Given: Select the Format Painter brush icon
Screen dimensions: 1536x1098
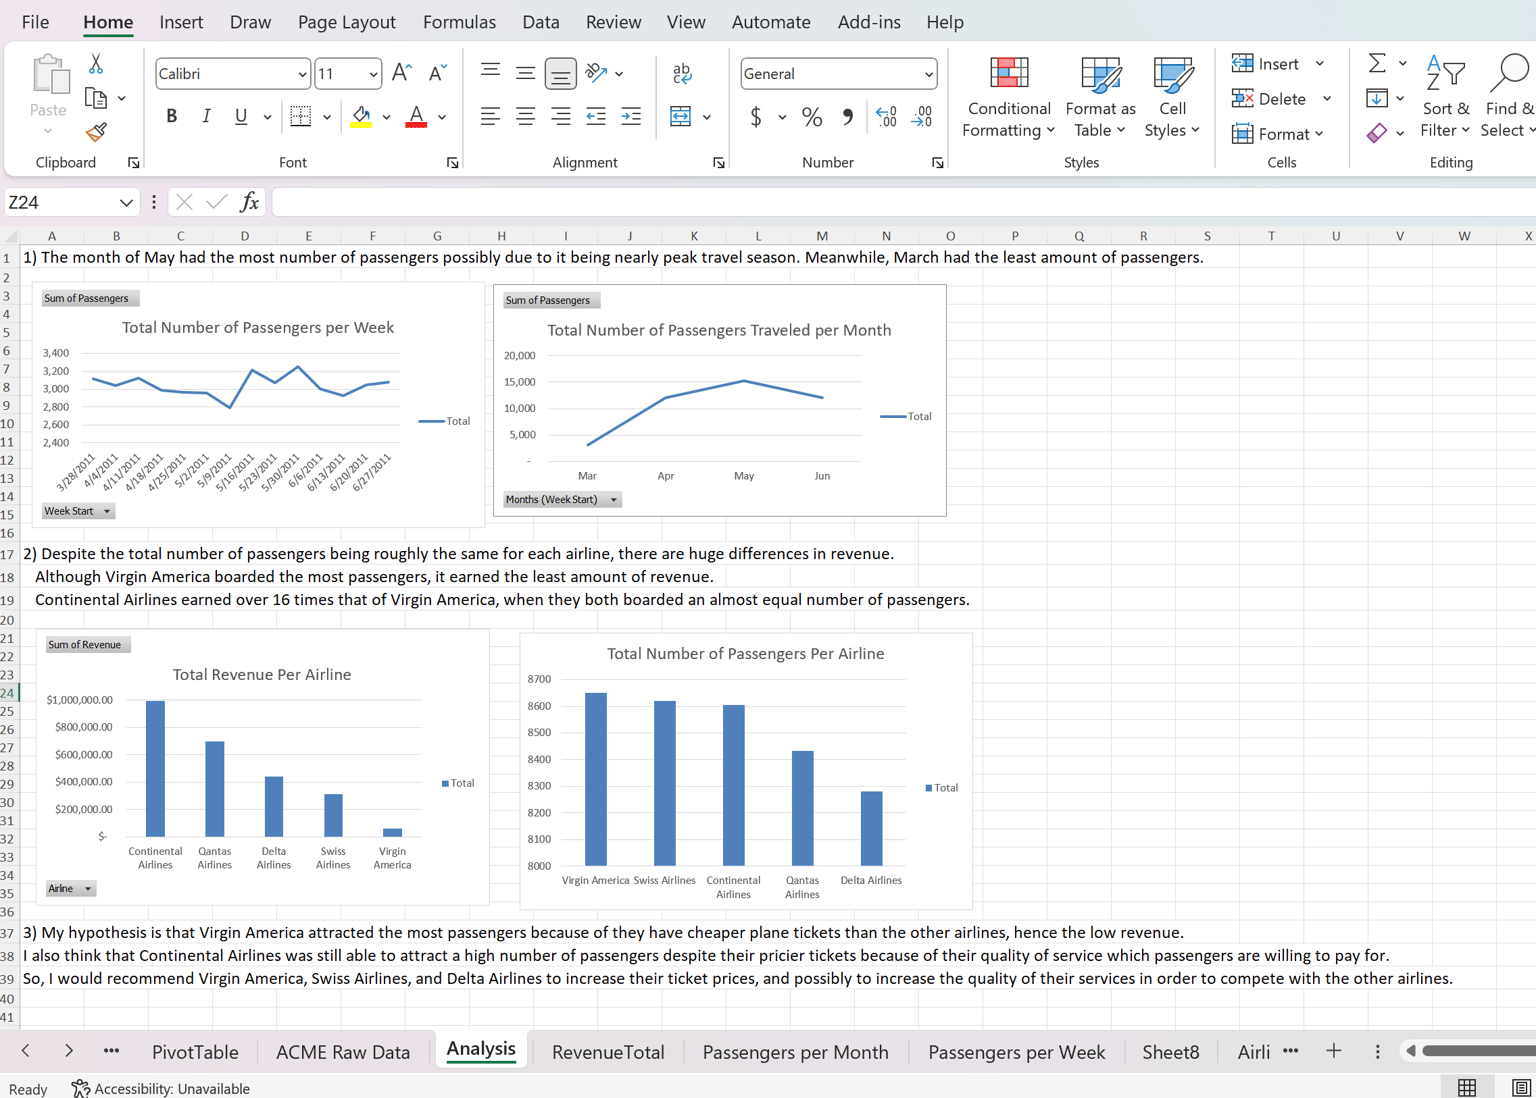Looking at the screenshot, I should (x=96, y=132).
